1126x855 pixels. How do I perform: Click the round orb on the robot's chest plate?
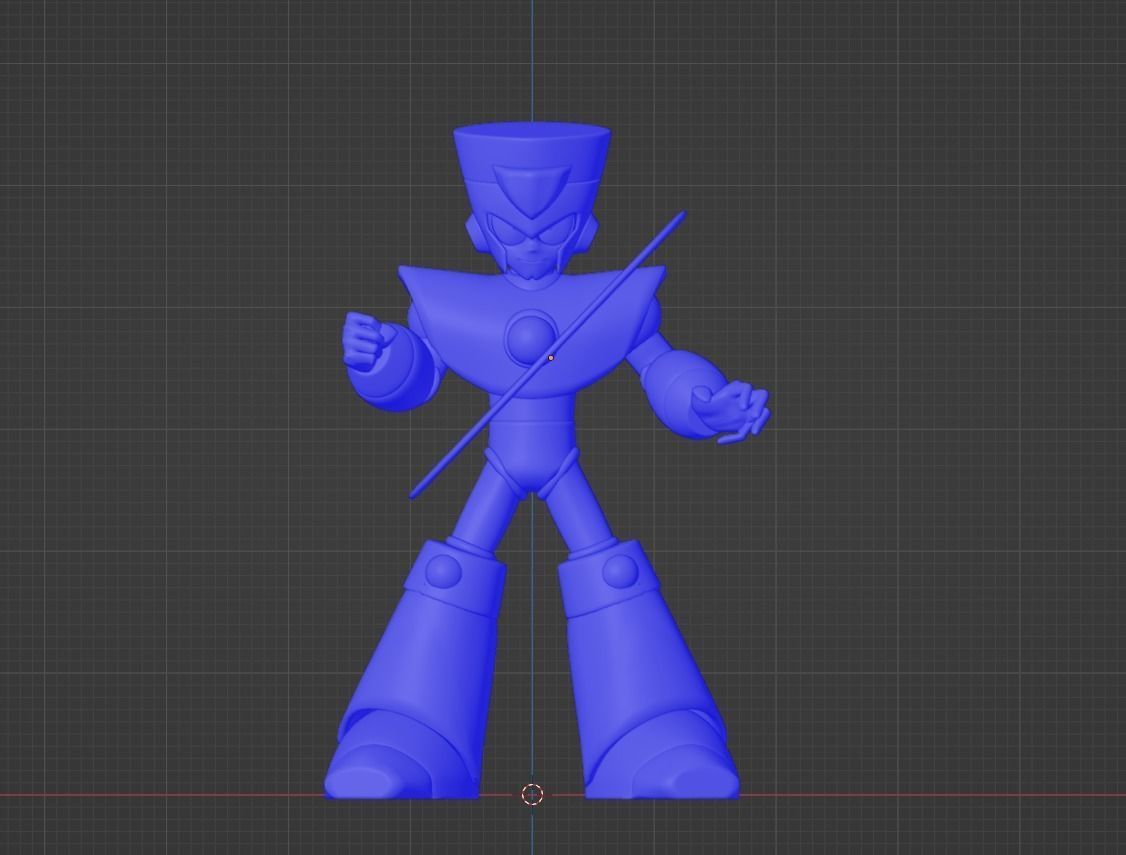(531, 339)
